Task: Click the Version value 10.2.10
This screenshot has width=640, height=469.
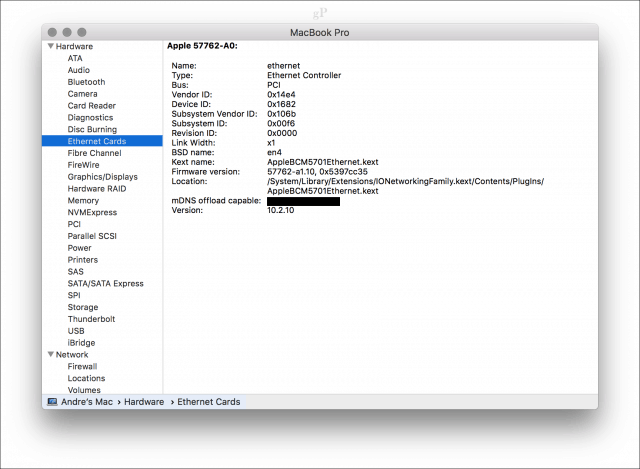Action: [281, 210]
